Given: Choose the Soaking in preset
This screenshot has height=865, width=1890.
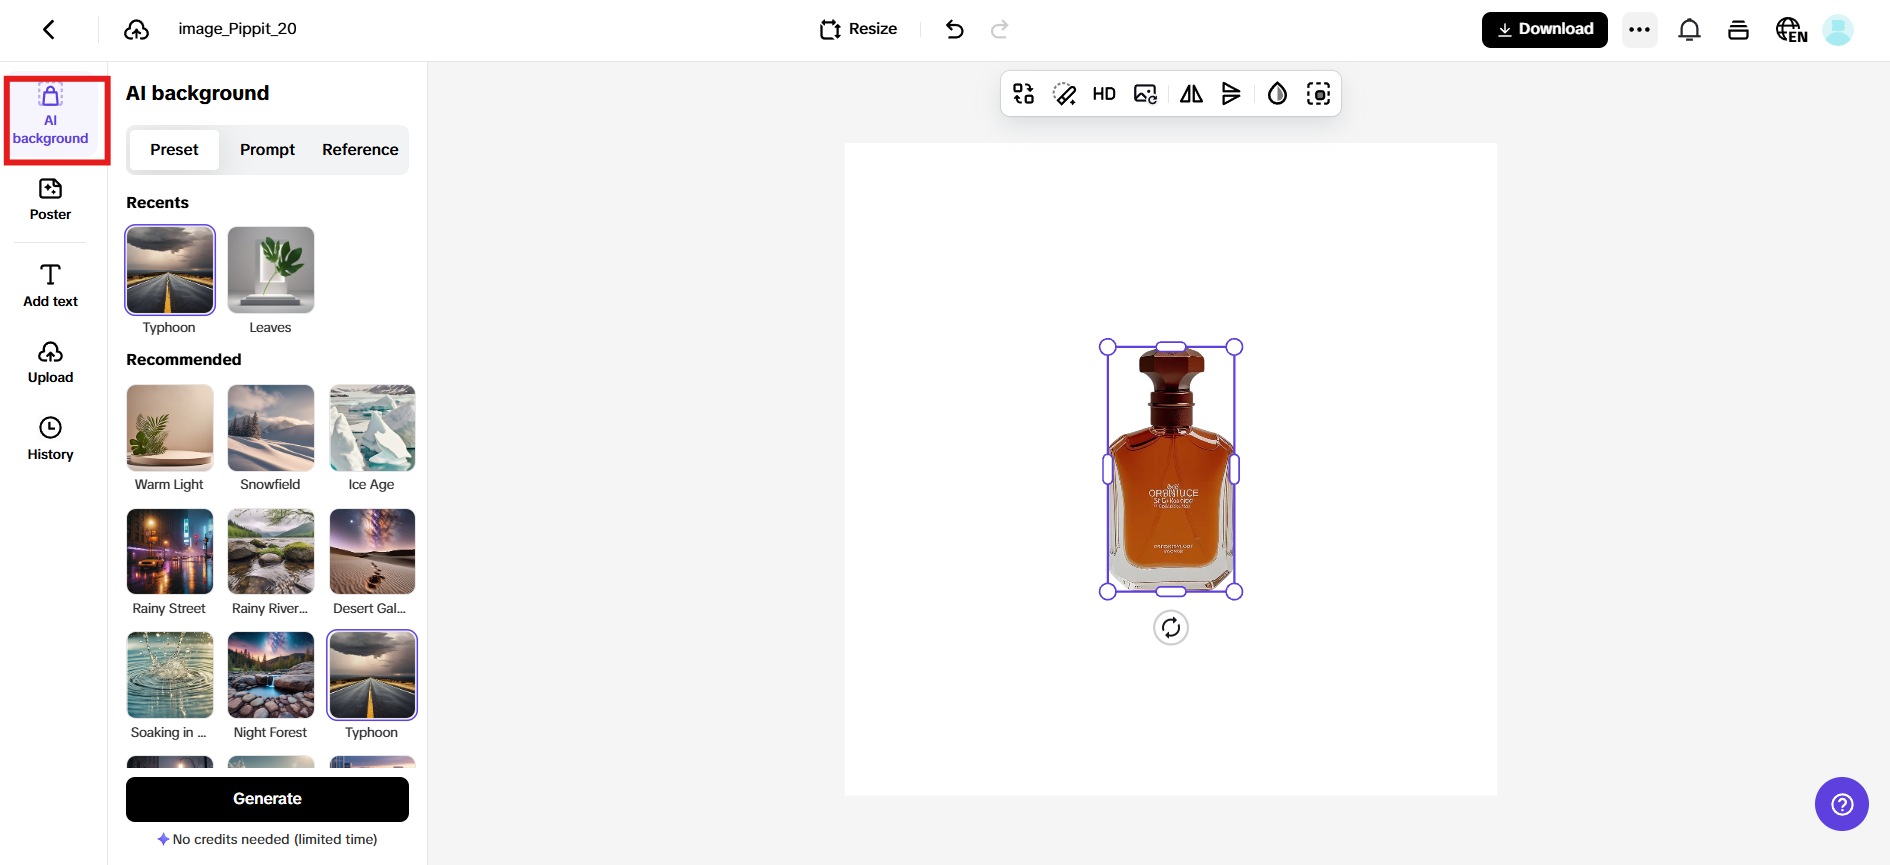Looking at the screenshot, I should [170, 675].
